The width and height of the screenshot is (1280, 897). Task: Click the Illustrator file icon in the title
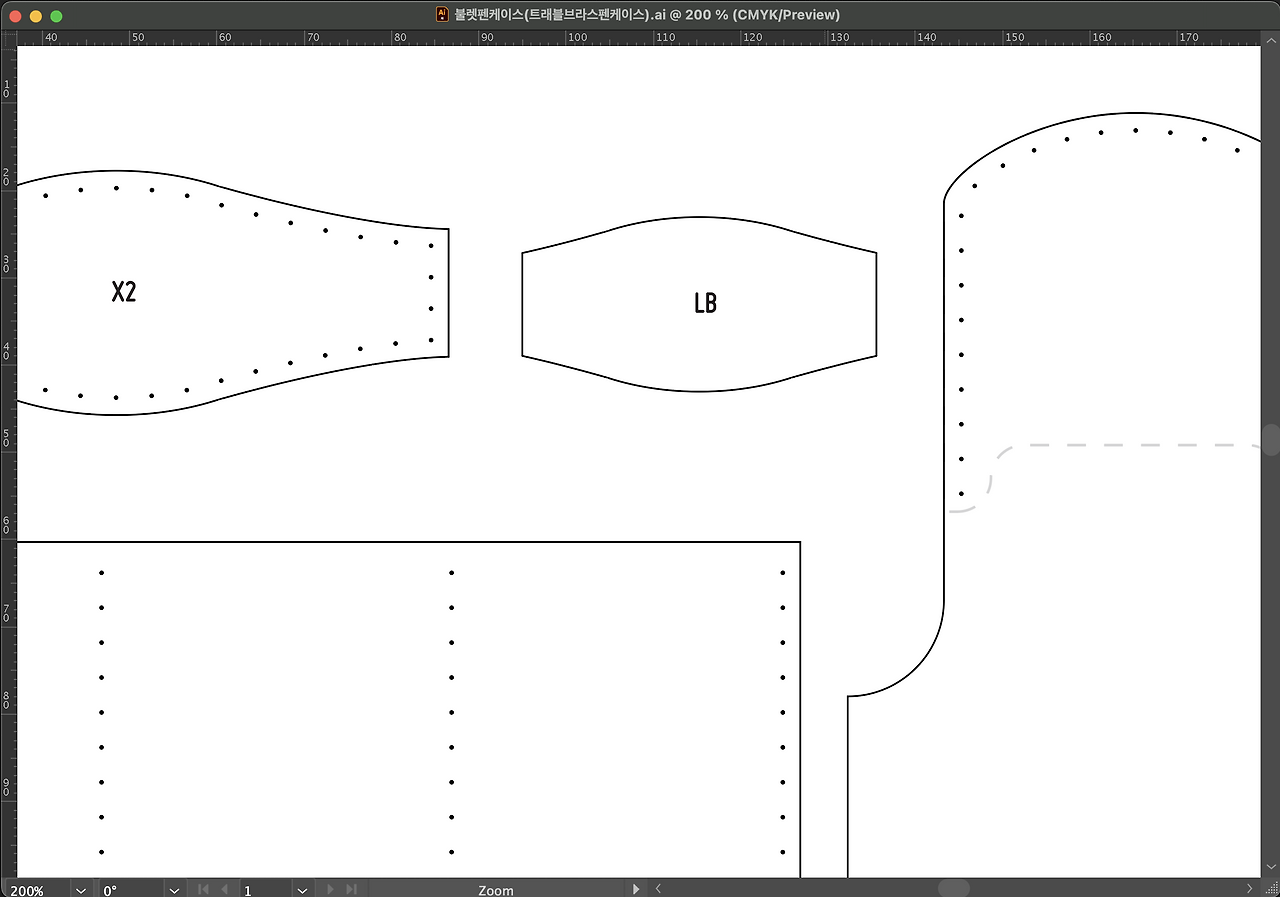443,14
